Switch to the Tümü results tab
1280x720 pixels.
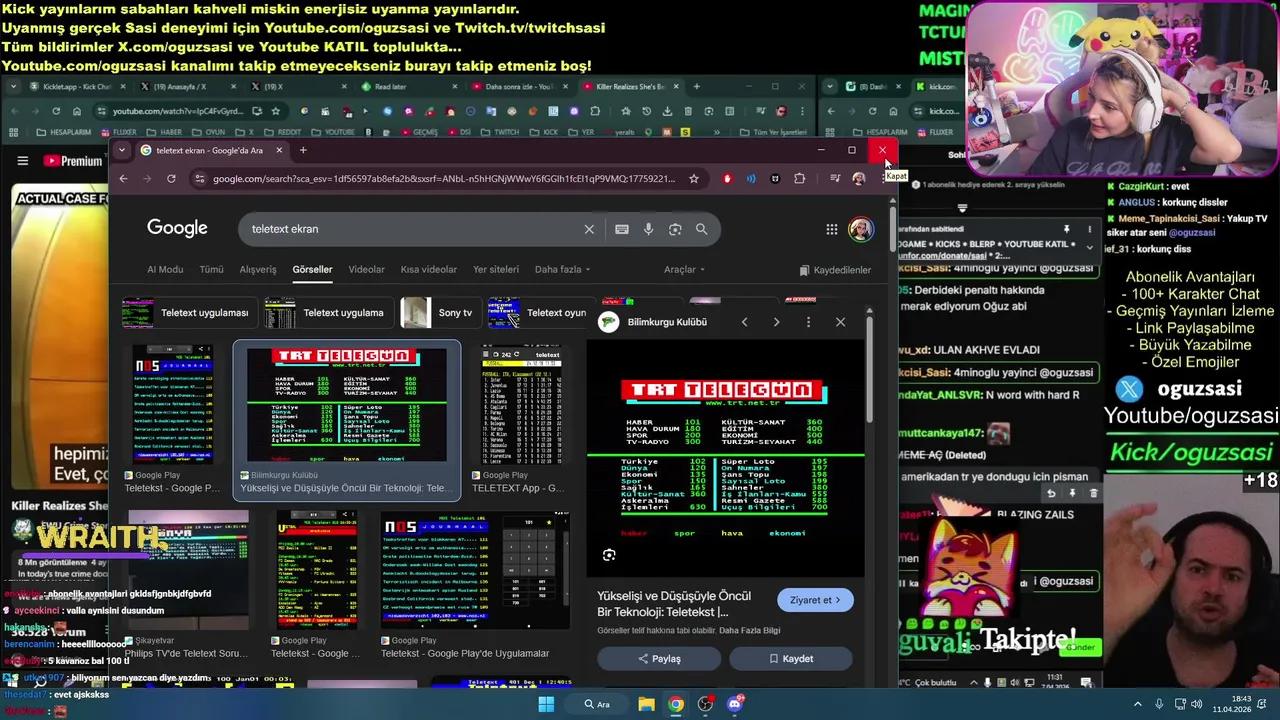click(211, 269)
